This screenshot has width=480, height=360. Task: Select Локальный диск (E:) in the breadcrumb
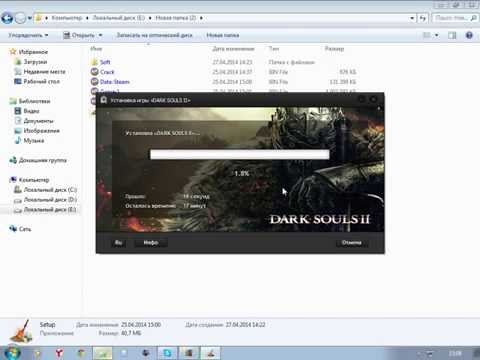[118, 18]
